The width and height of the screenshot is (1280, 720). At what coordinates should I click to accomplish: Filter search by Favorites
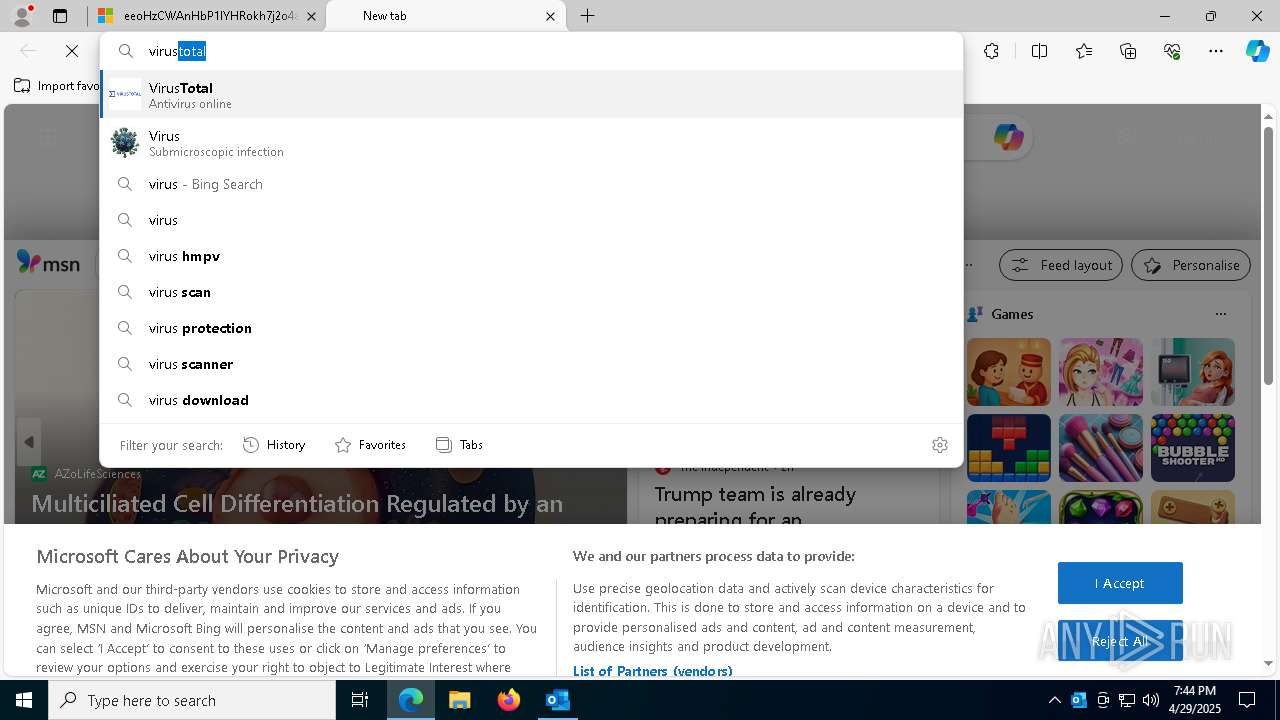point(370,445)
